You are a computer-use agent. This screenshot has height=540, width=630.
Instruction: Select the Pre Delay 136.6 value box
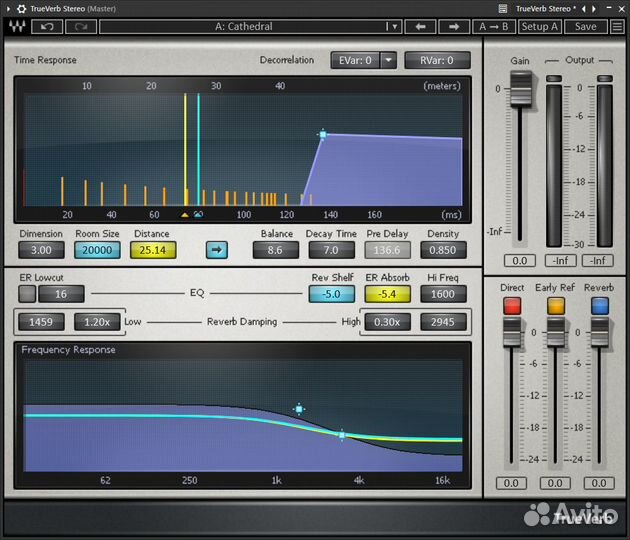(387, 250)
